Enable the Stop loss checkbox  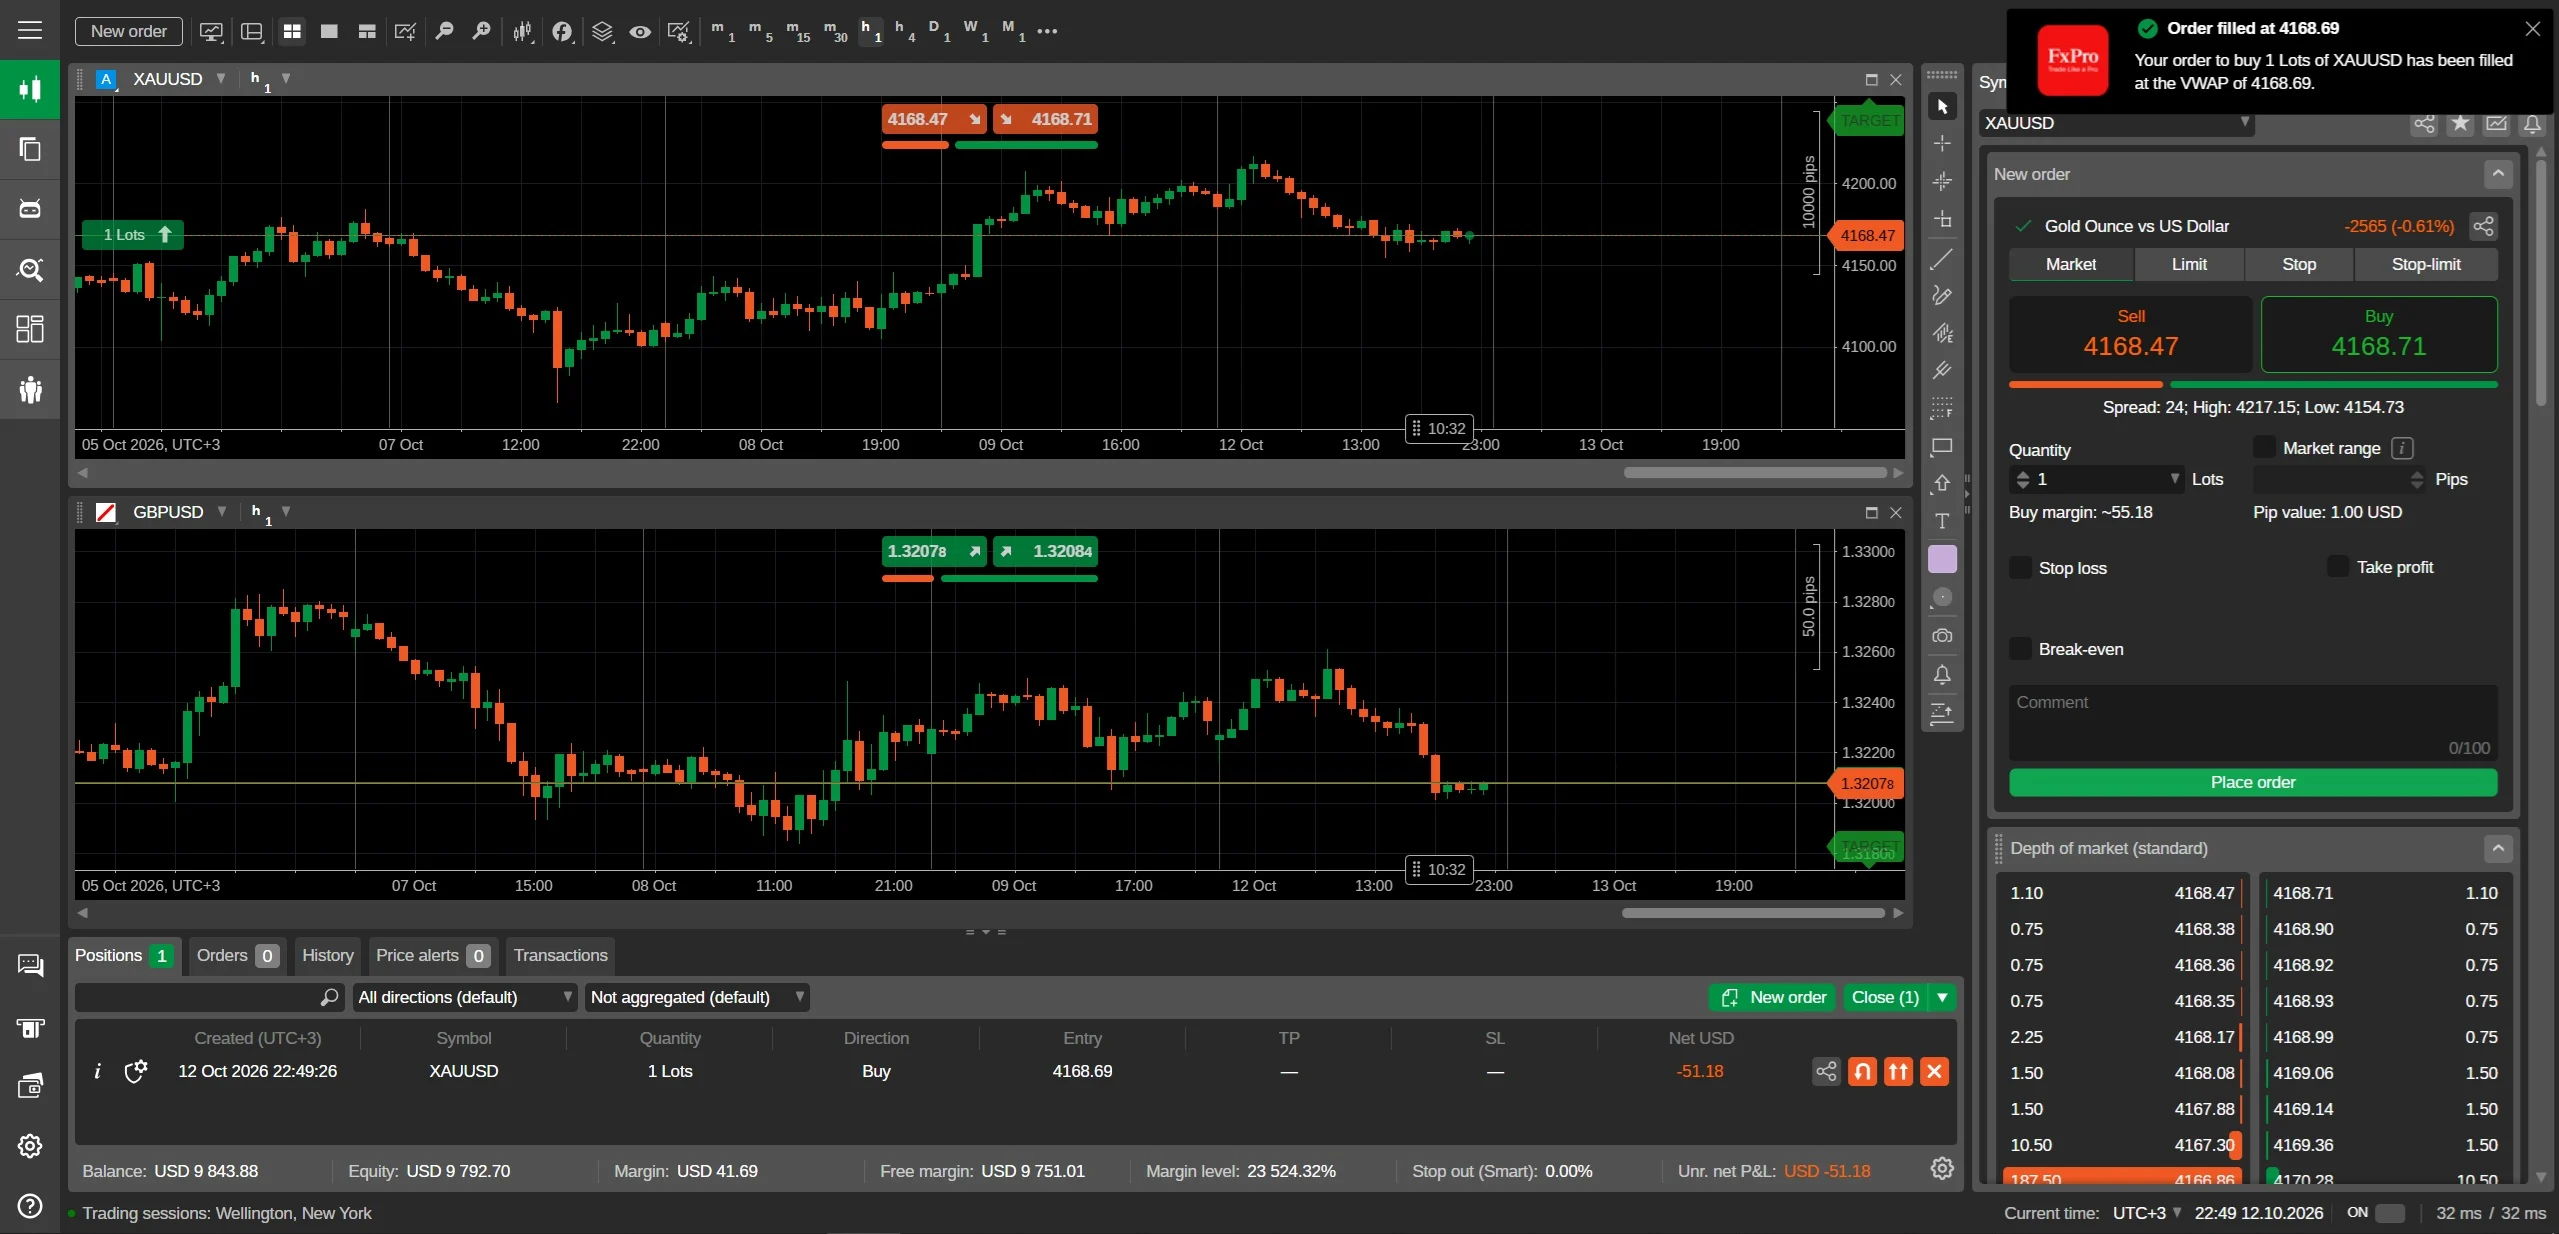2020,567
